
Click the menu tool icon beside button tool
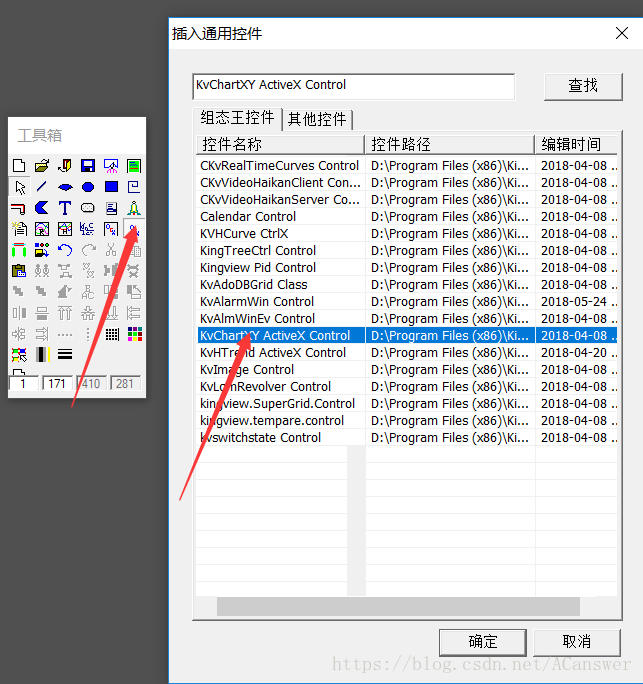coord(111,208)
